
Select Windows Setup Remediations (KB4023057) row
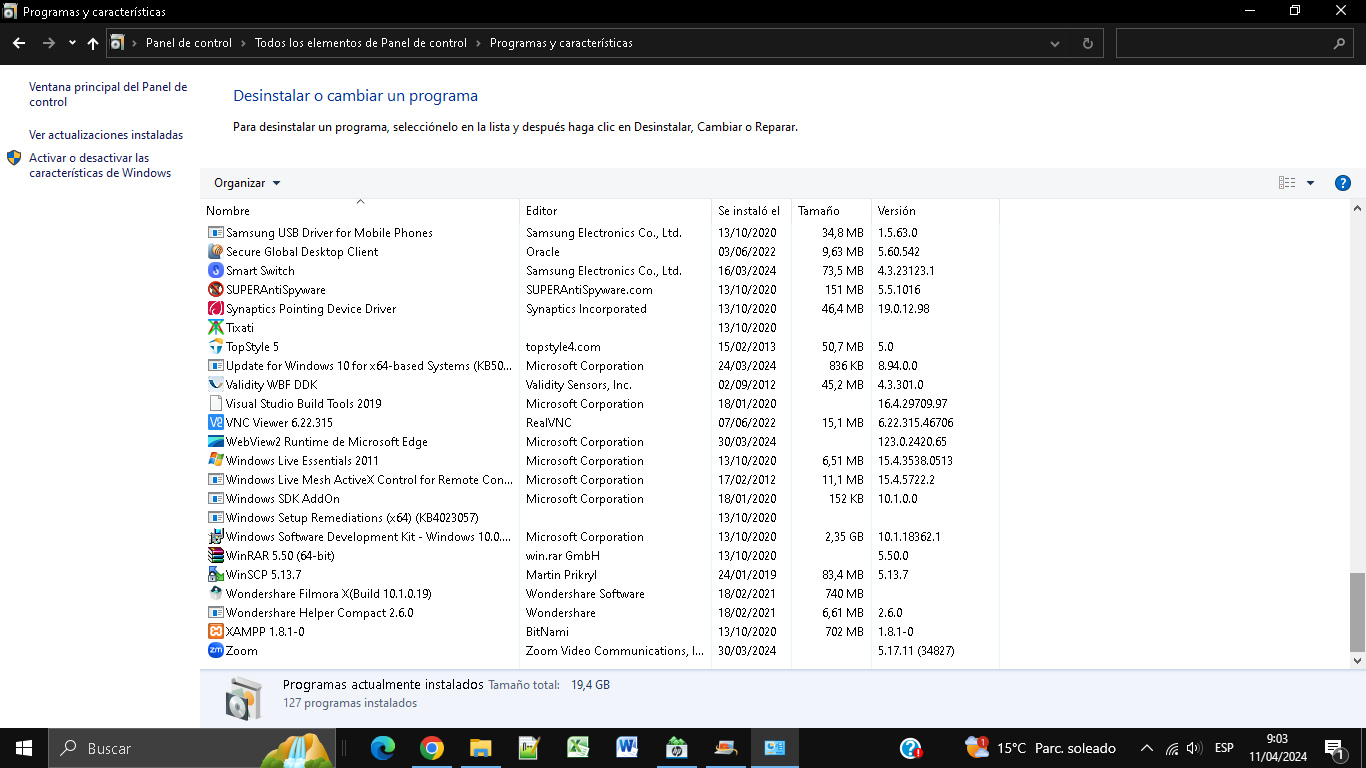600,518
